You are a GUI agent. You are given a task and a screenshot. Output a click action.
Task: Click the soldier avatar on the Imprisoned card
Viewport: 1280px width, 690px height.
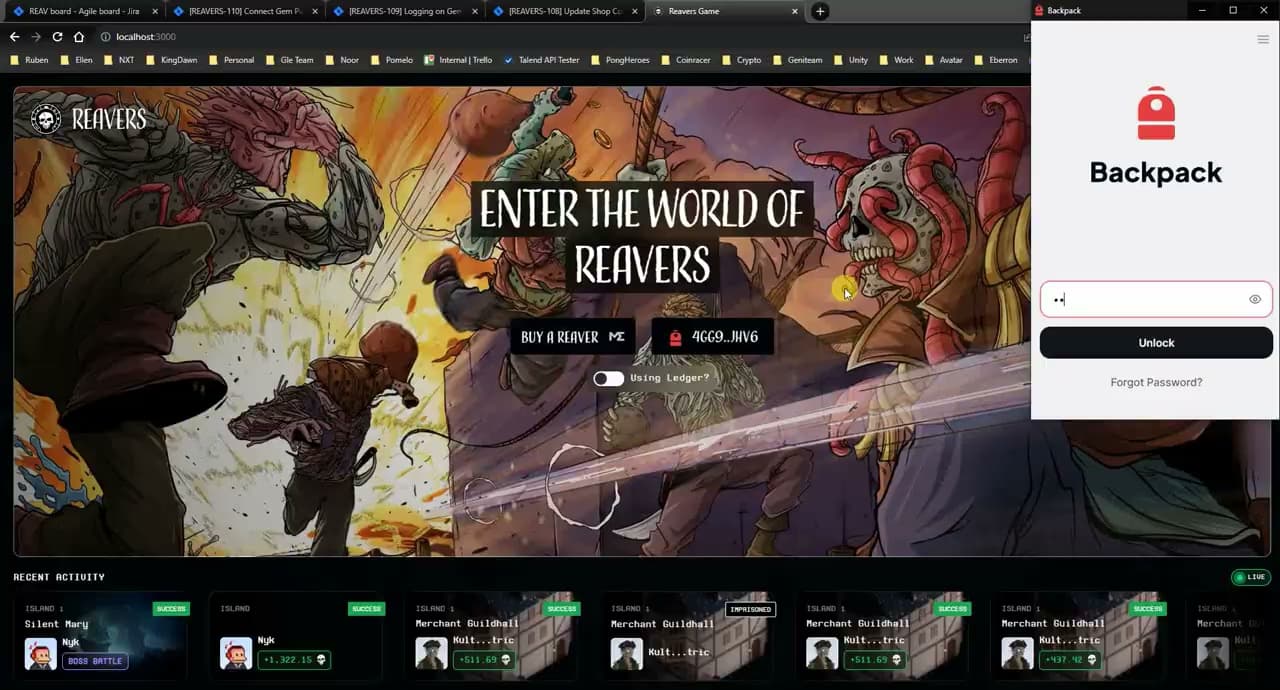click(x=627, y=653)
